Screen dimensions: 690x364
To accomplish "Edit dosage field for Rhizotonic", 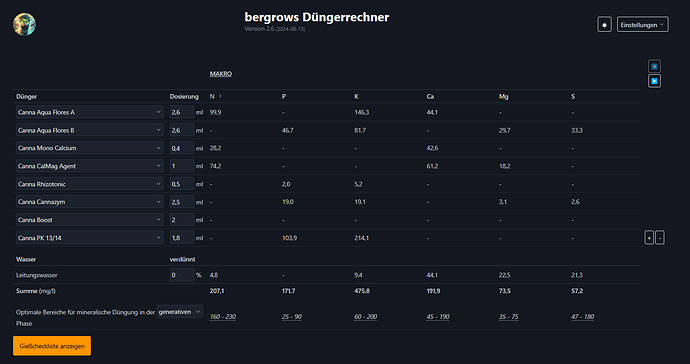I will point(182,184).
